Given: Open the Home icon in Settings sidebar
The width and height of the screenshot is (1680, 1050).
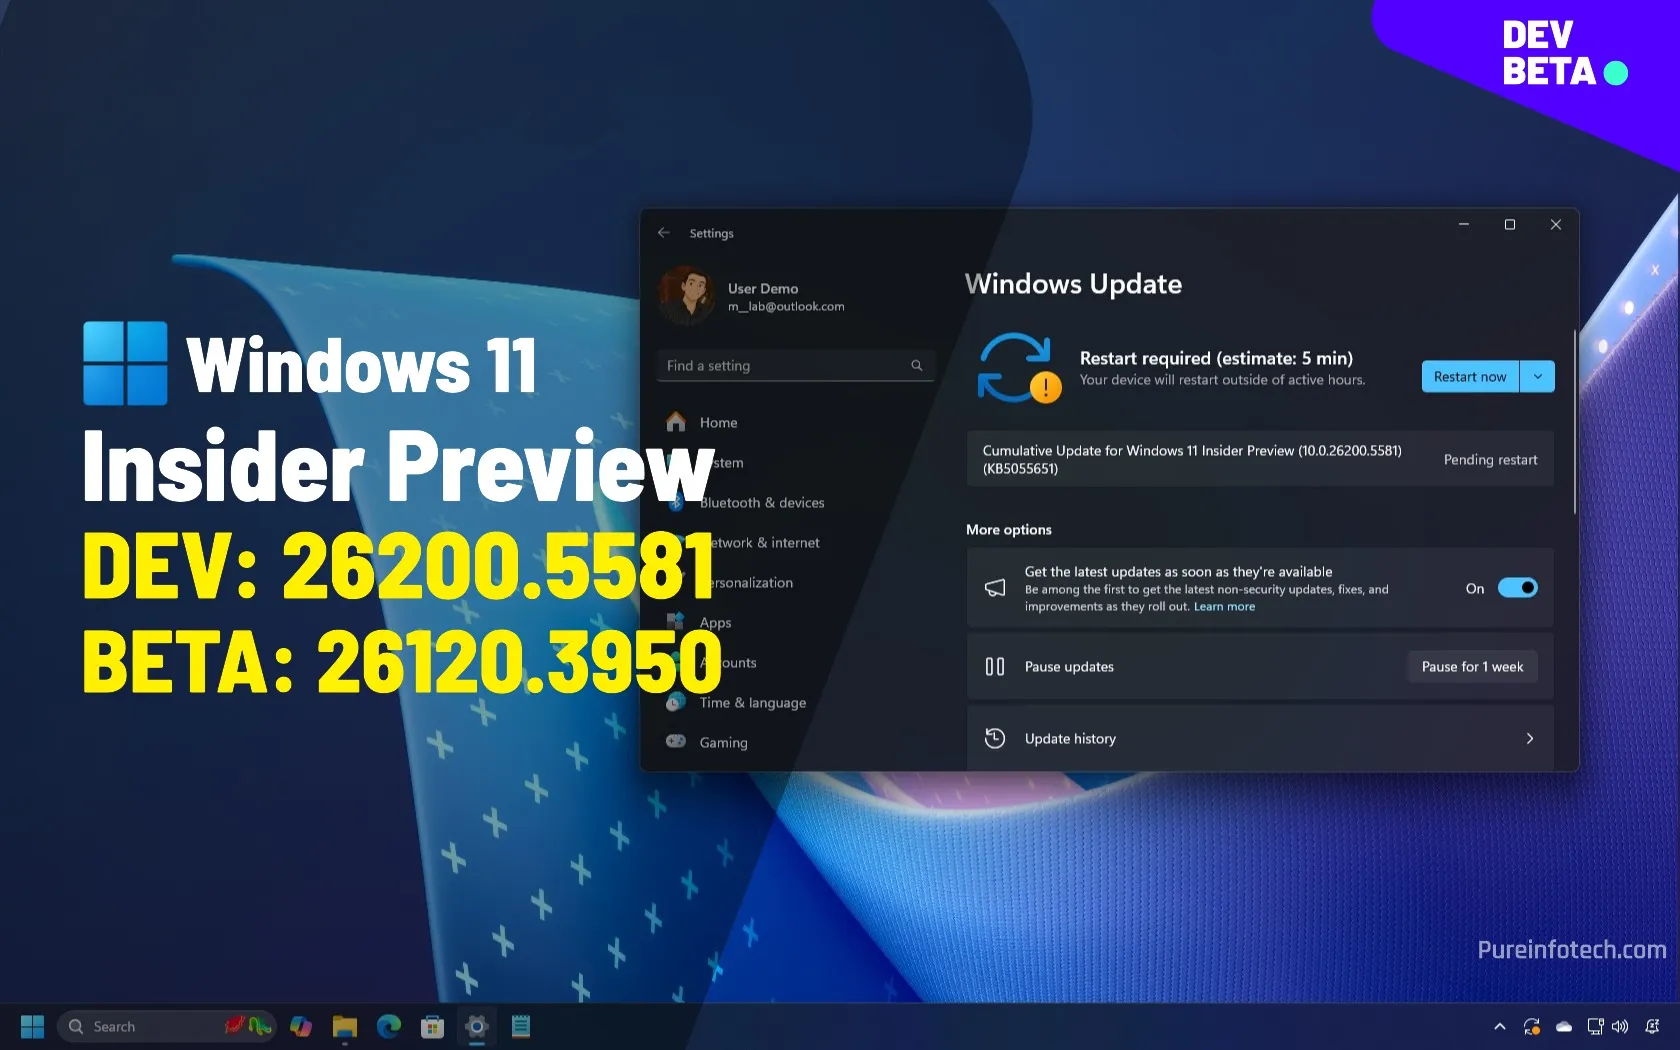Looking at the screenshot, I should (x=675, y=422).
